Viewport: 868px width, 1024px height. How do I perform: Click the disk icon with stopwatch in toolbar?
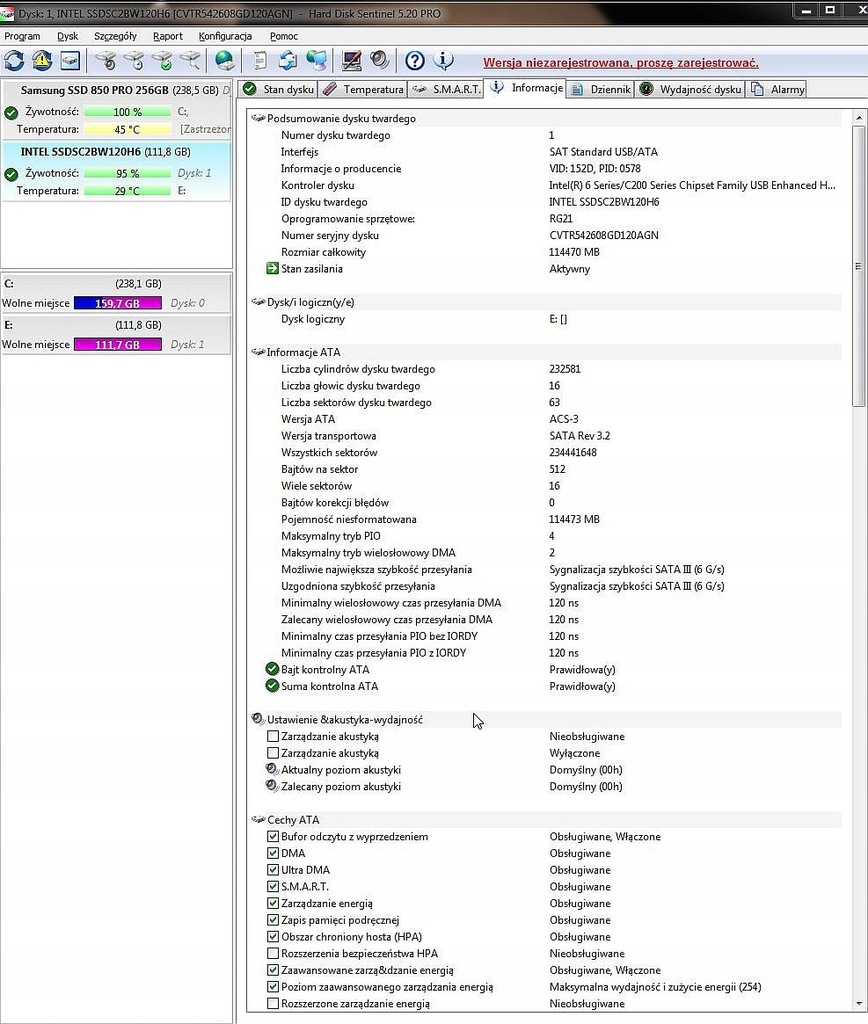point(106,61)
